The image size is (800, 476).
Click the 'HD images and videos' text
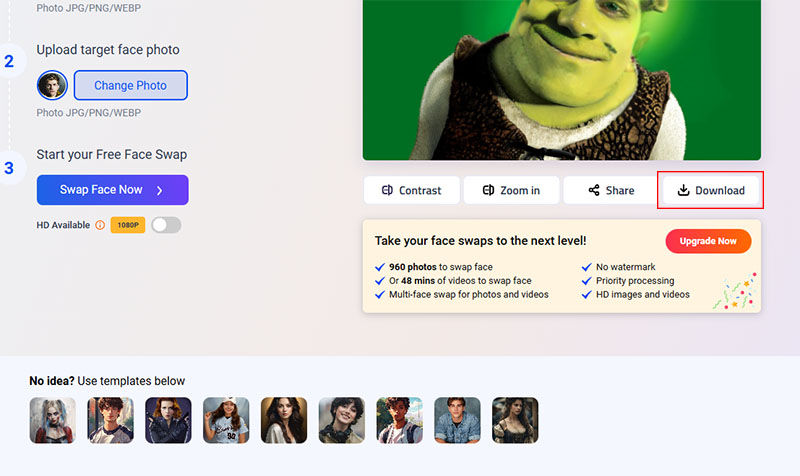tap(643, 294)
